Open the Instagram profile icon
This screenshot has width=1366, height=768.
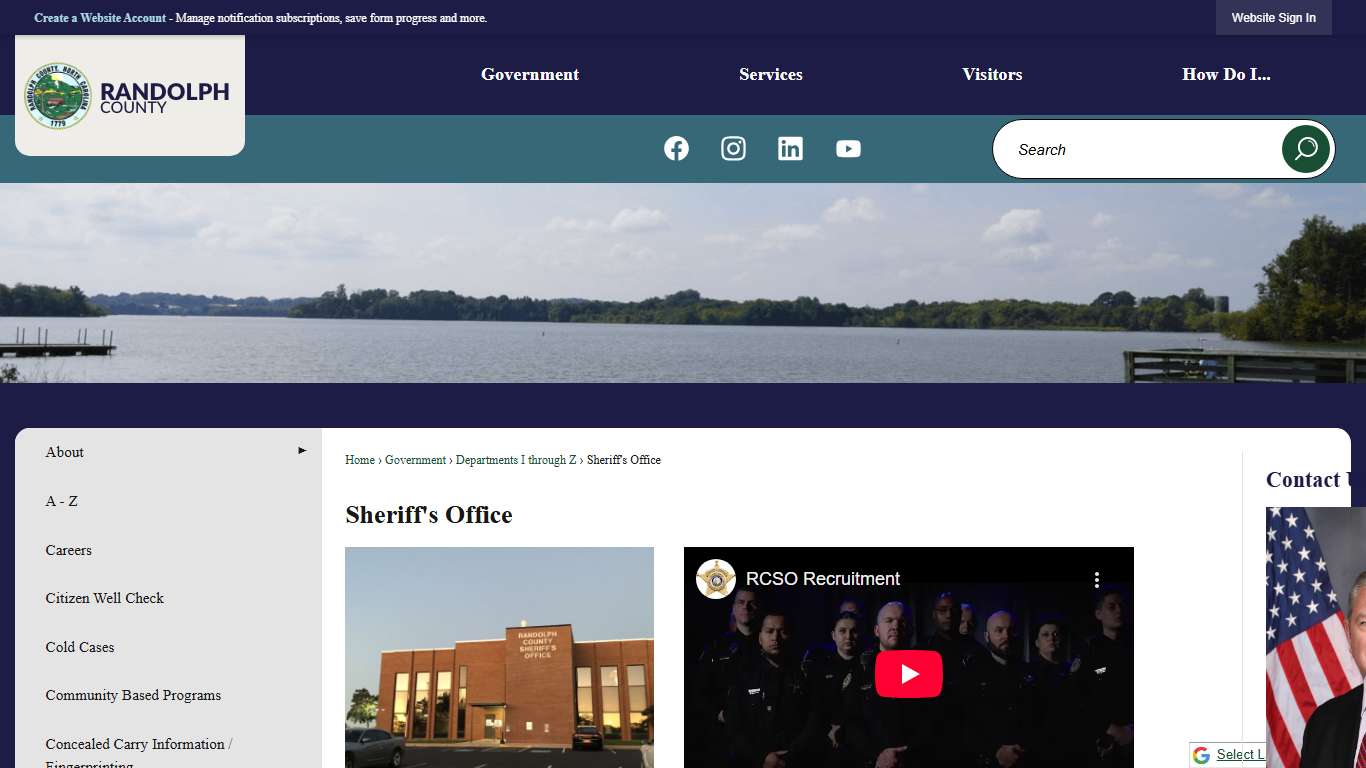pyautogui.click(x=733, y=148)
